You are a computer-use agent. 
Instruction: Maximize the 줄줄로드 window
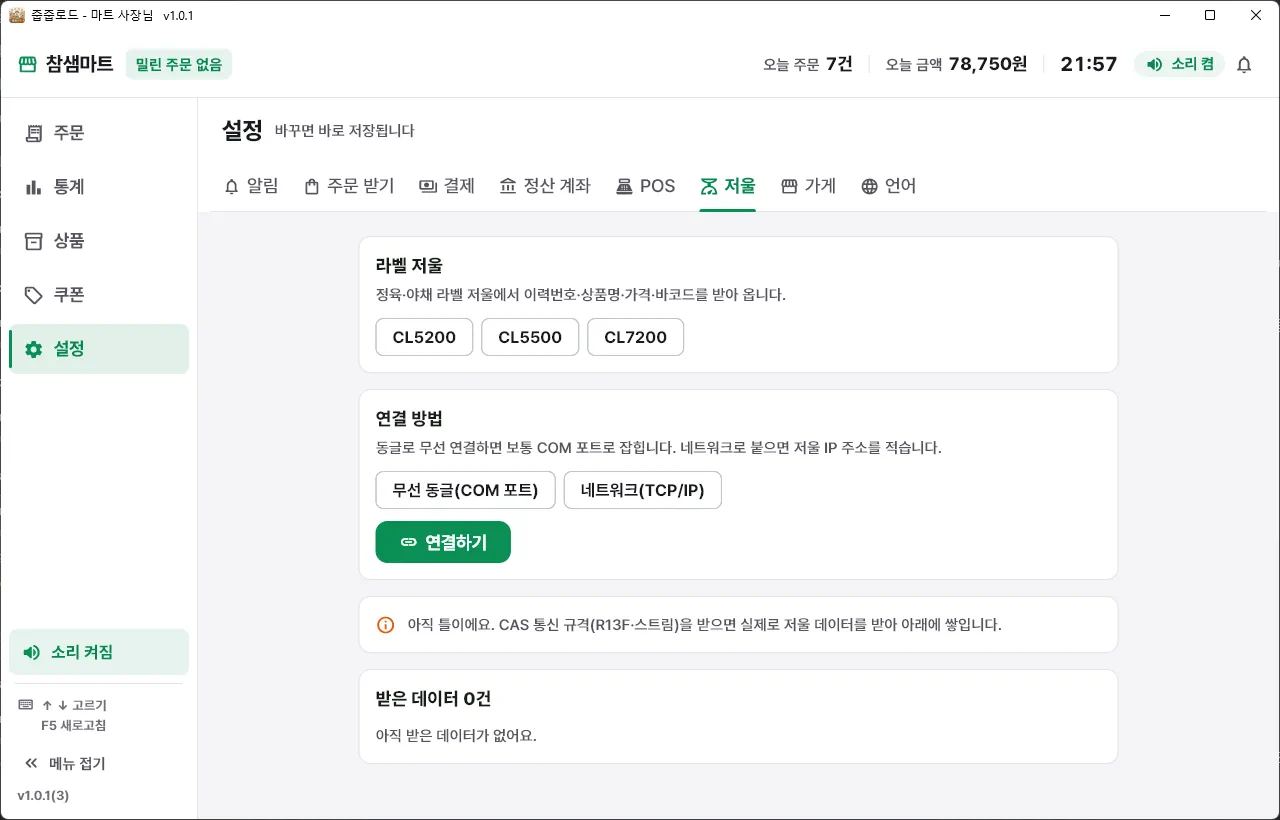[1210, 15]
